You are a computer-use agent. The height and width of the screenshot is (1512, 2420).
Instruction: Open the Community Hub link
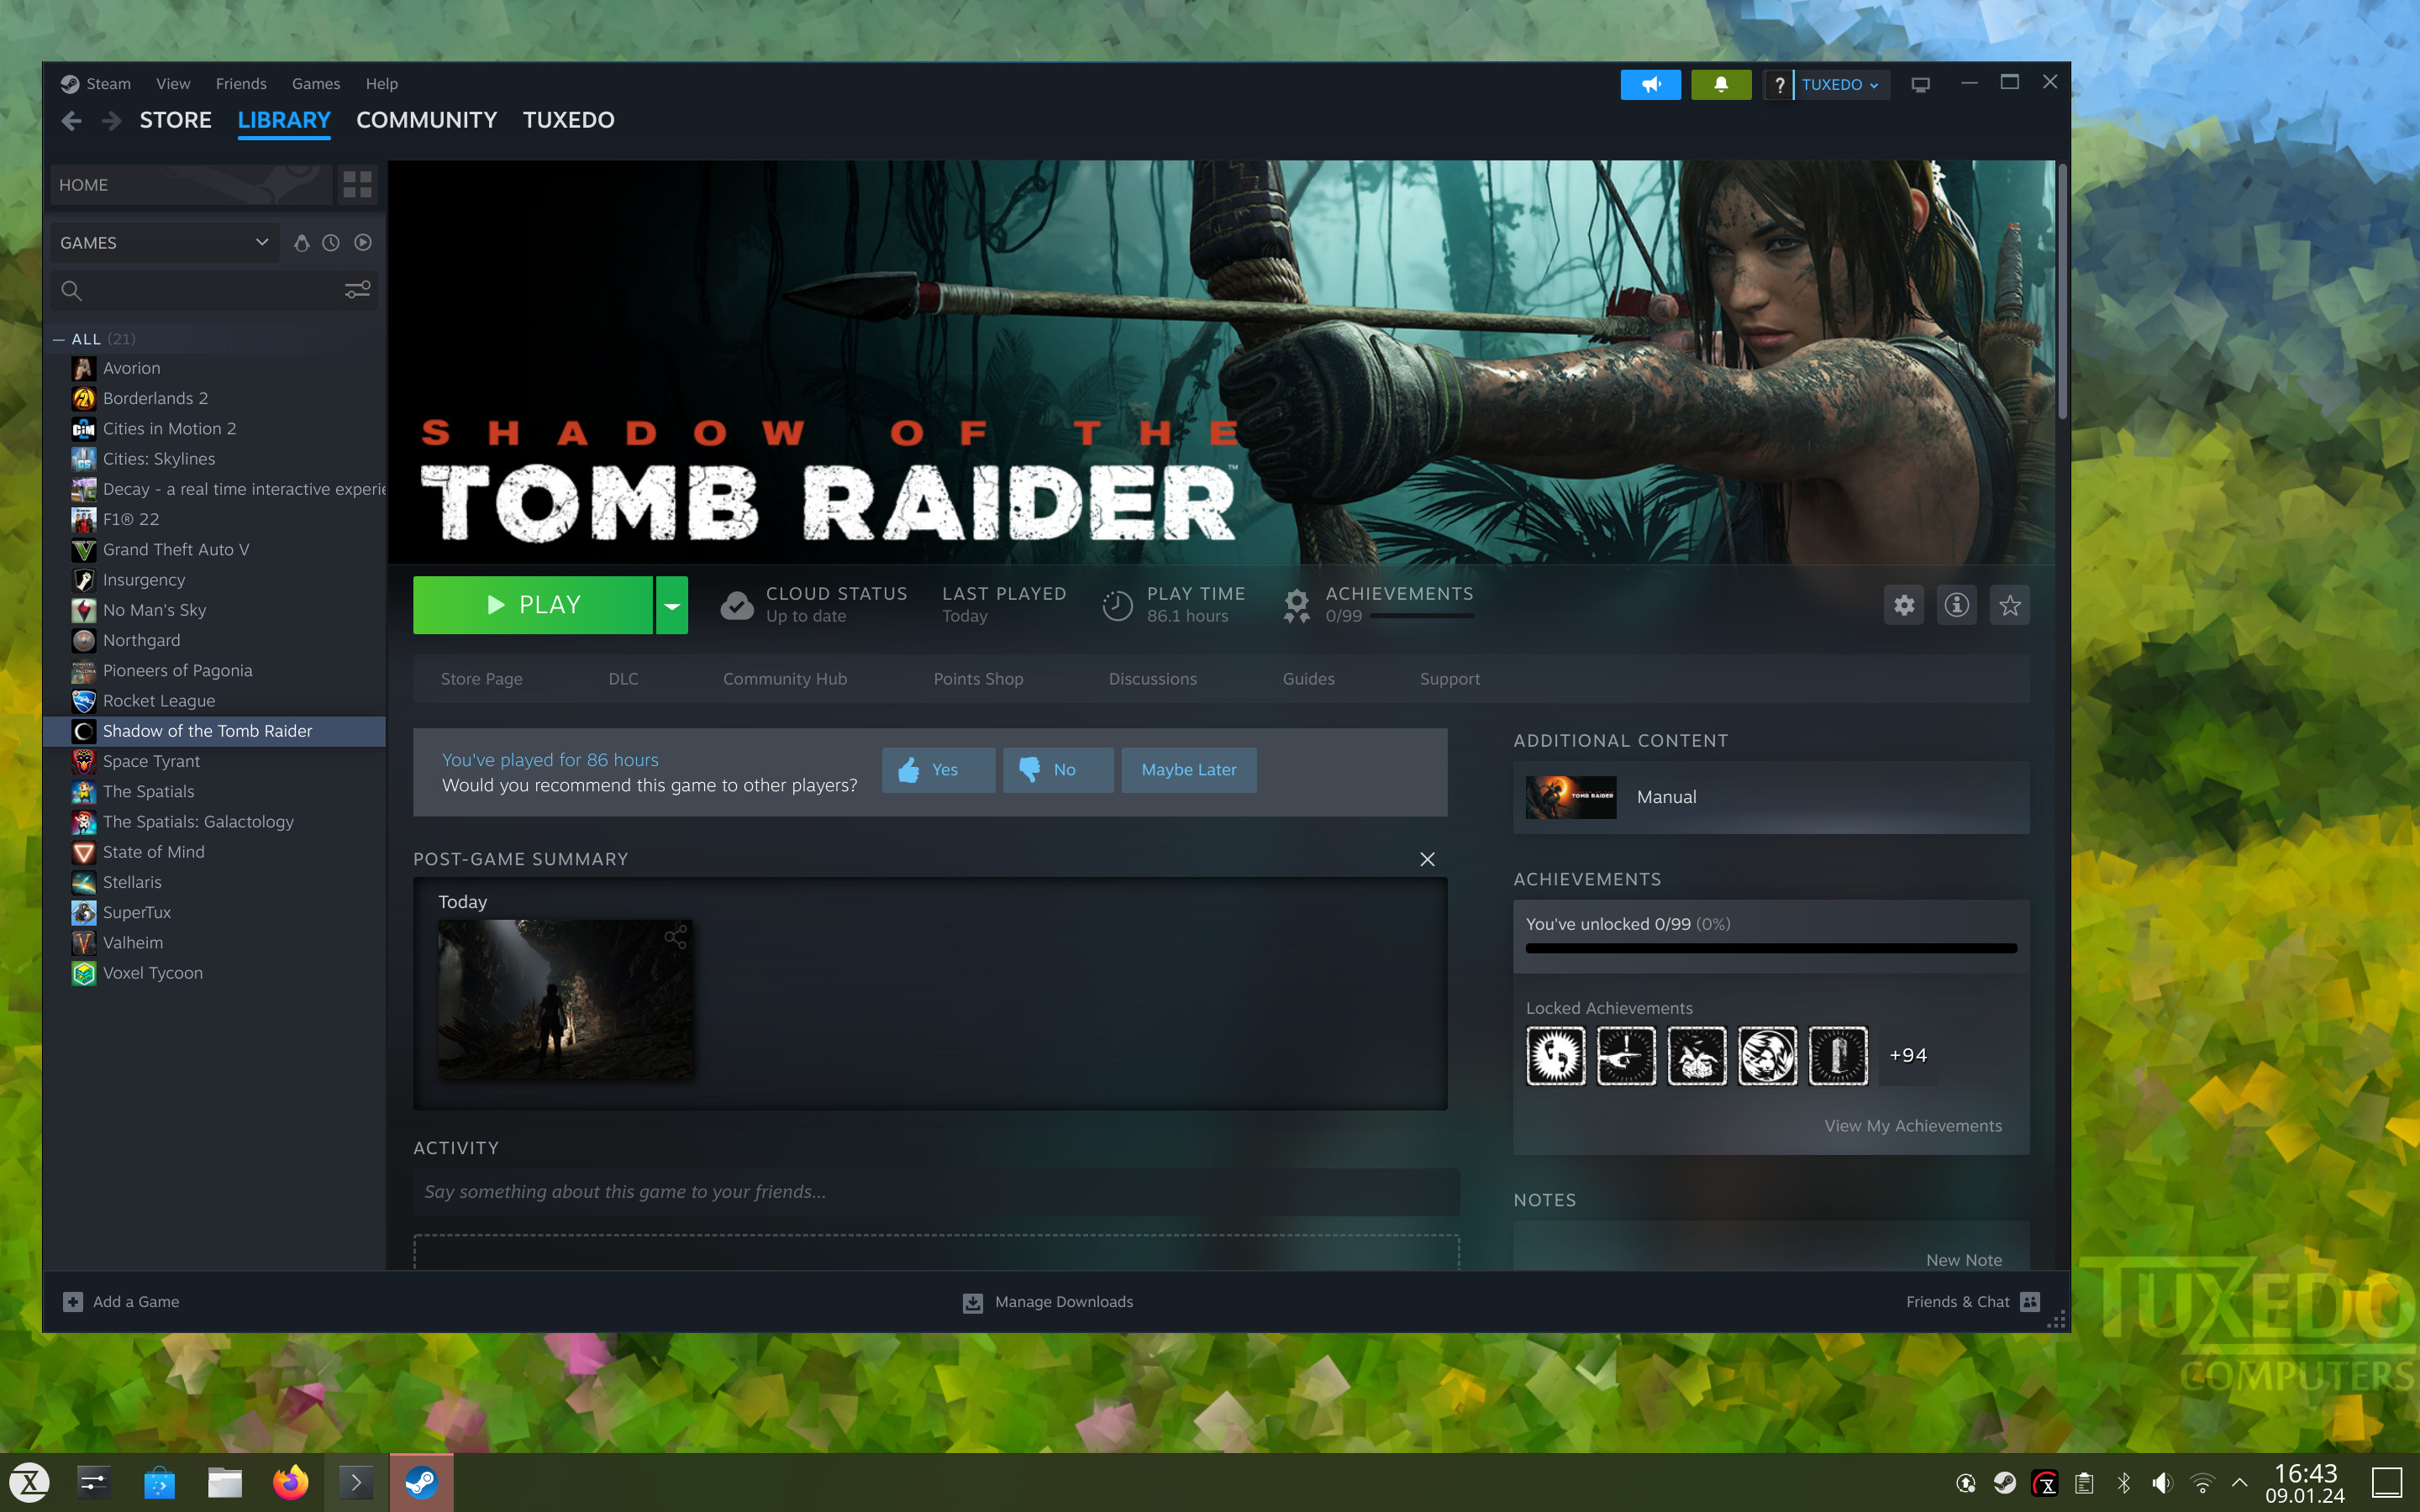785,679
